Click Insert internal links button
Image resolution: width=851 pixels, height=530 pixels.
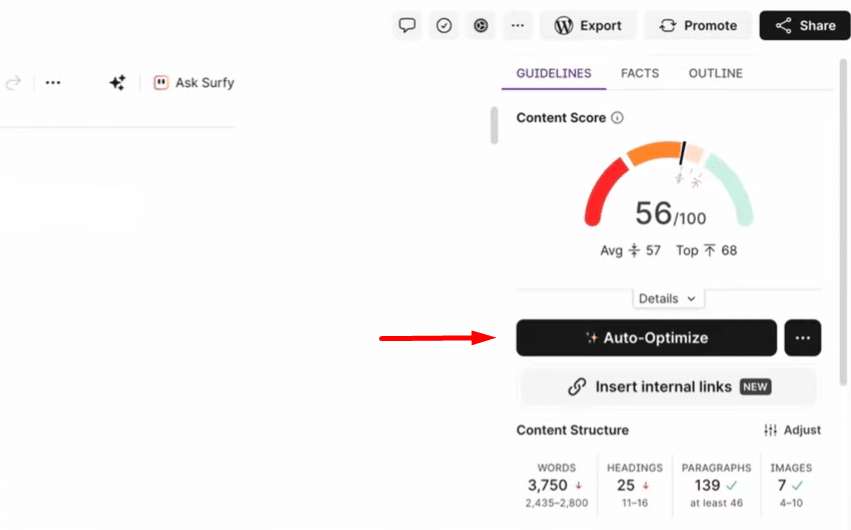tap(668, 387)
